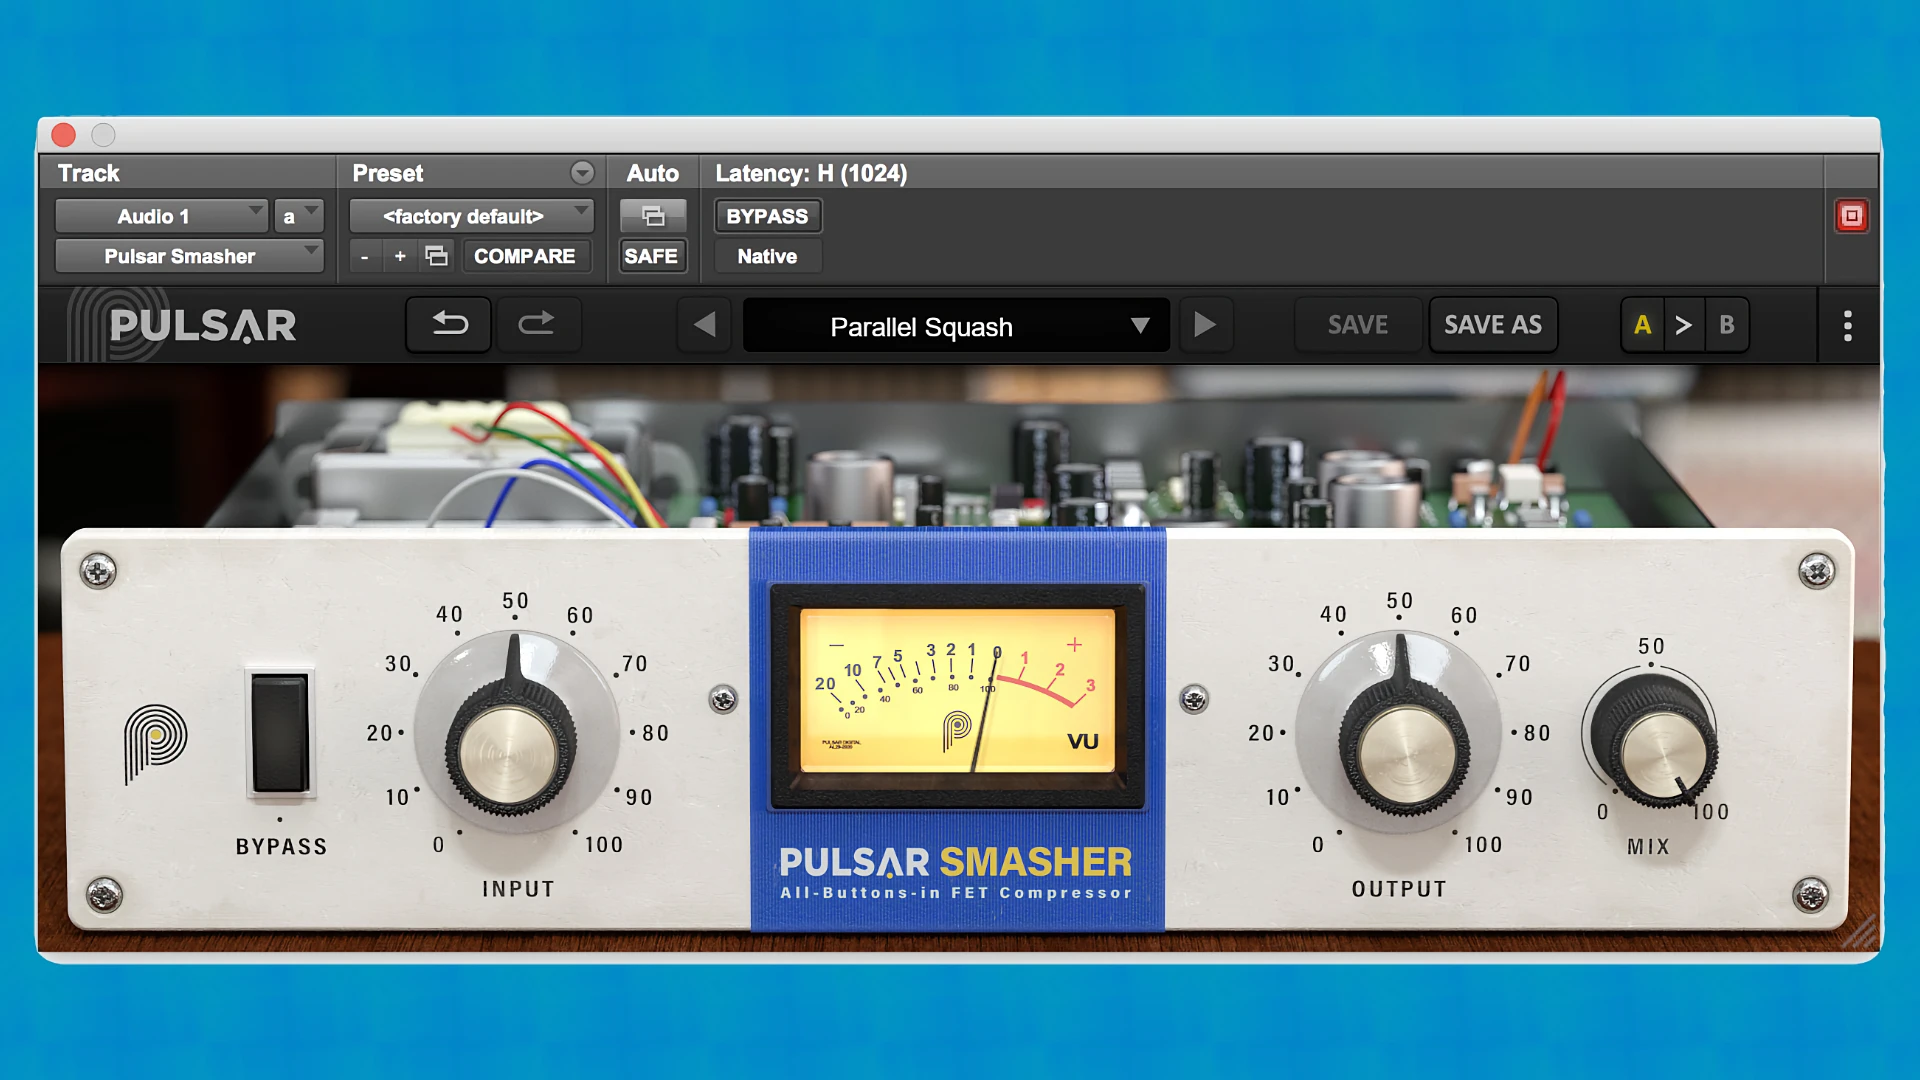1920x1080 pixels.
Task: Click the redo arrow button
Action: (x=537, y=325)
